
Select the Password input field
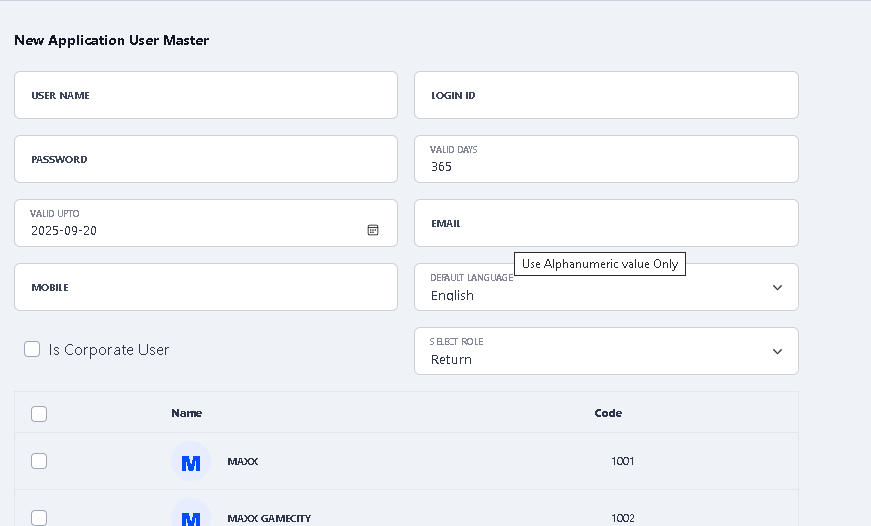point(206,159)
